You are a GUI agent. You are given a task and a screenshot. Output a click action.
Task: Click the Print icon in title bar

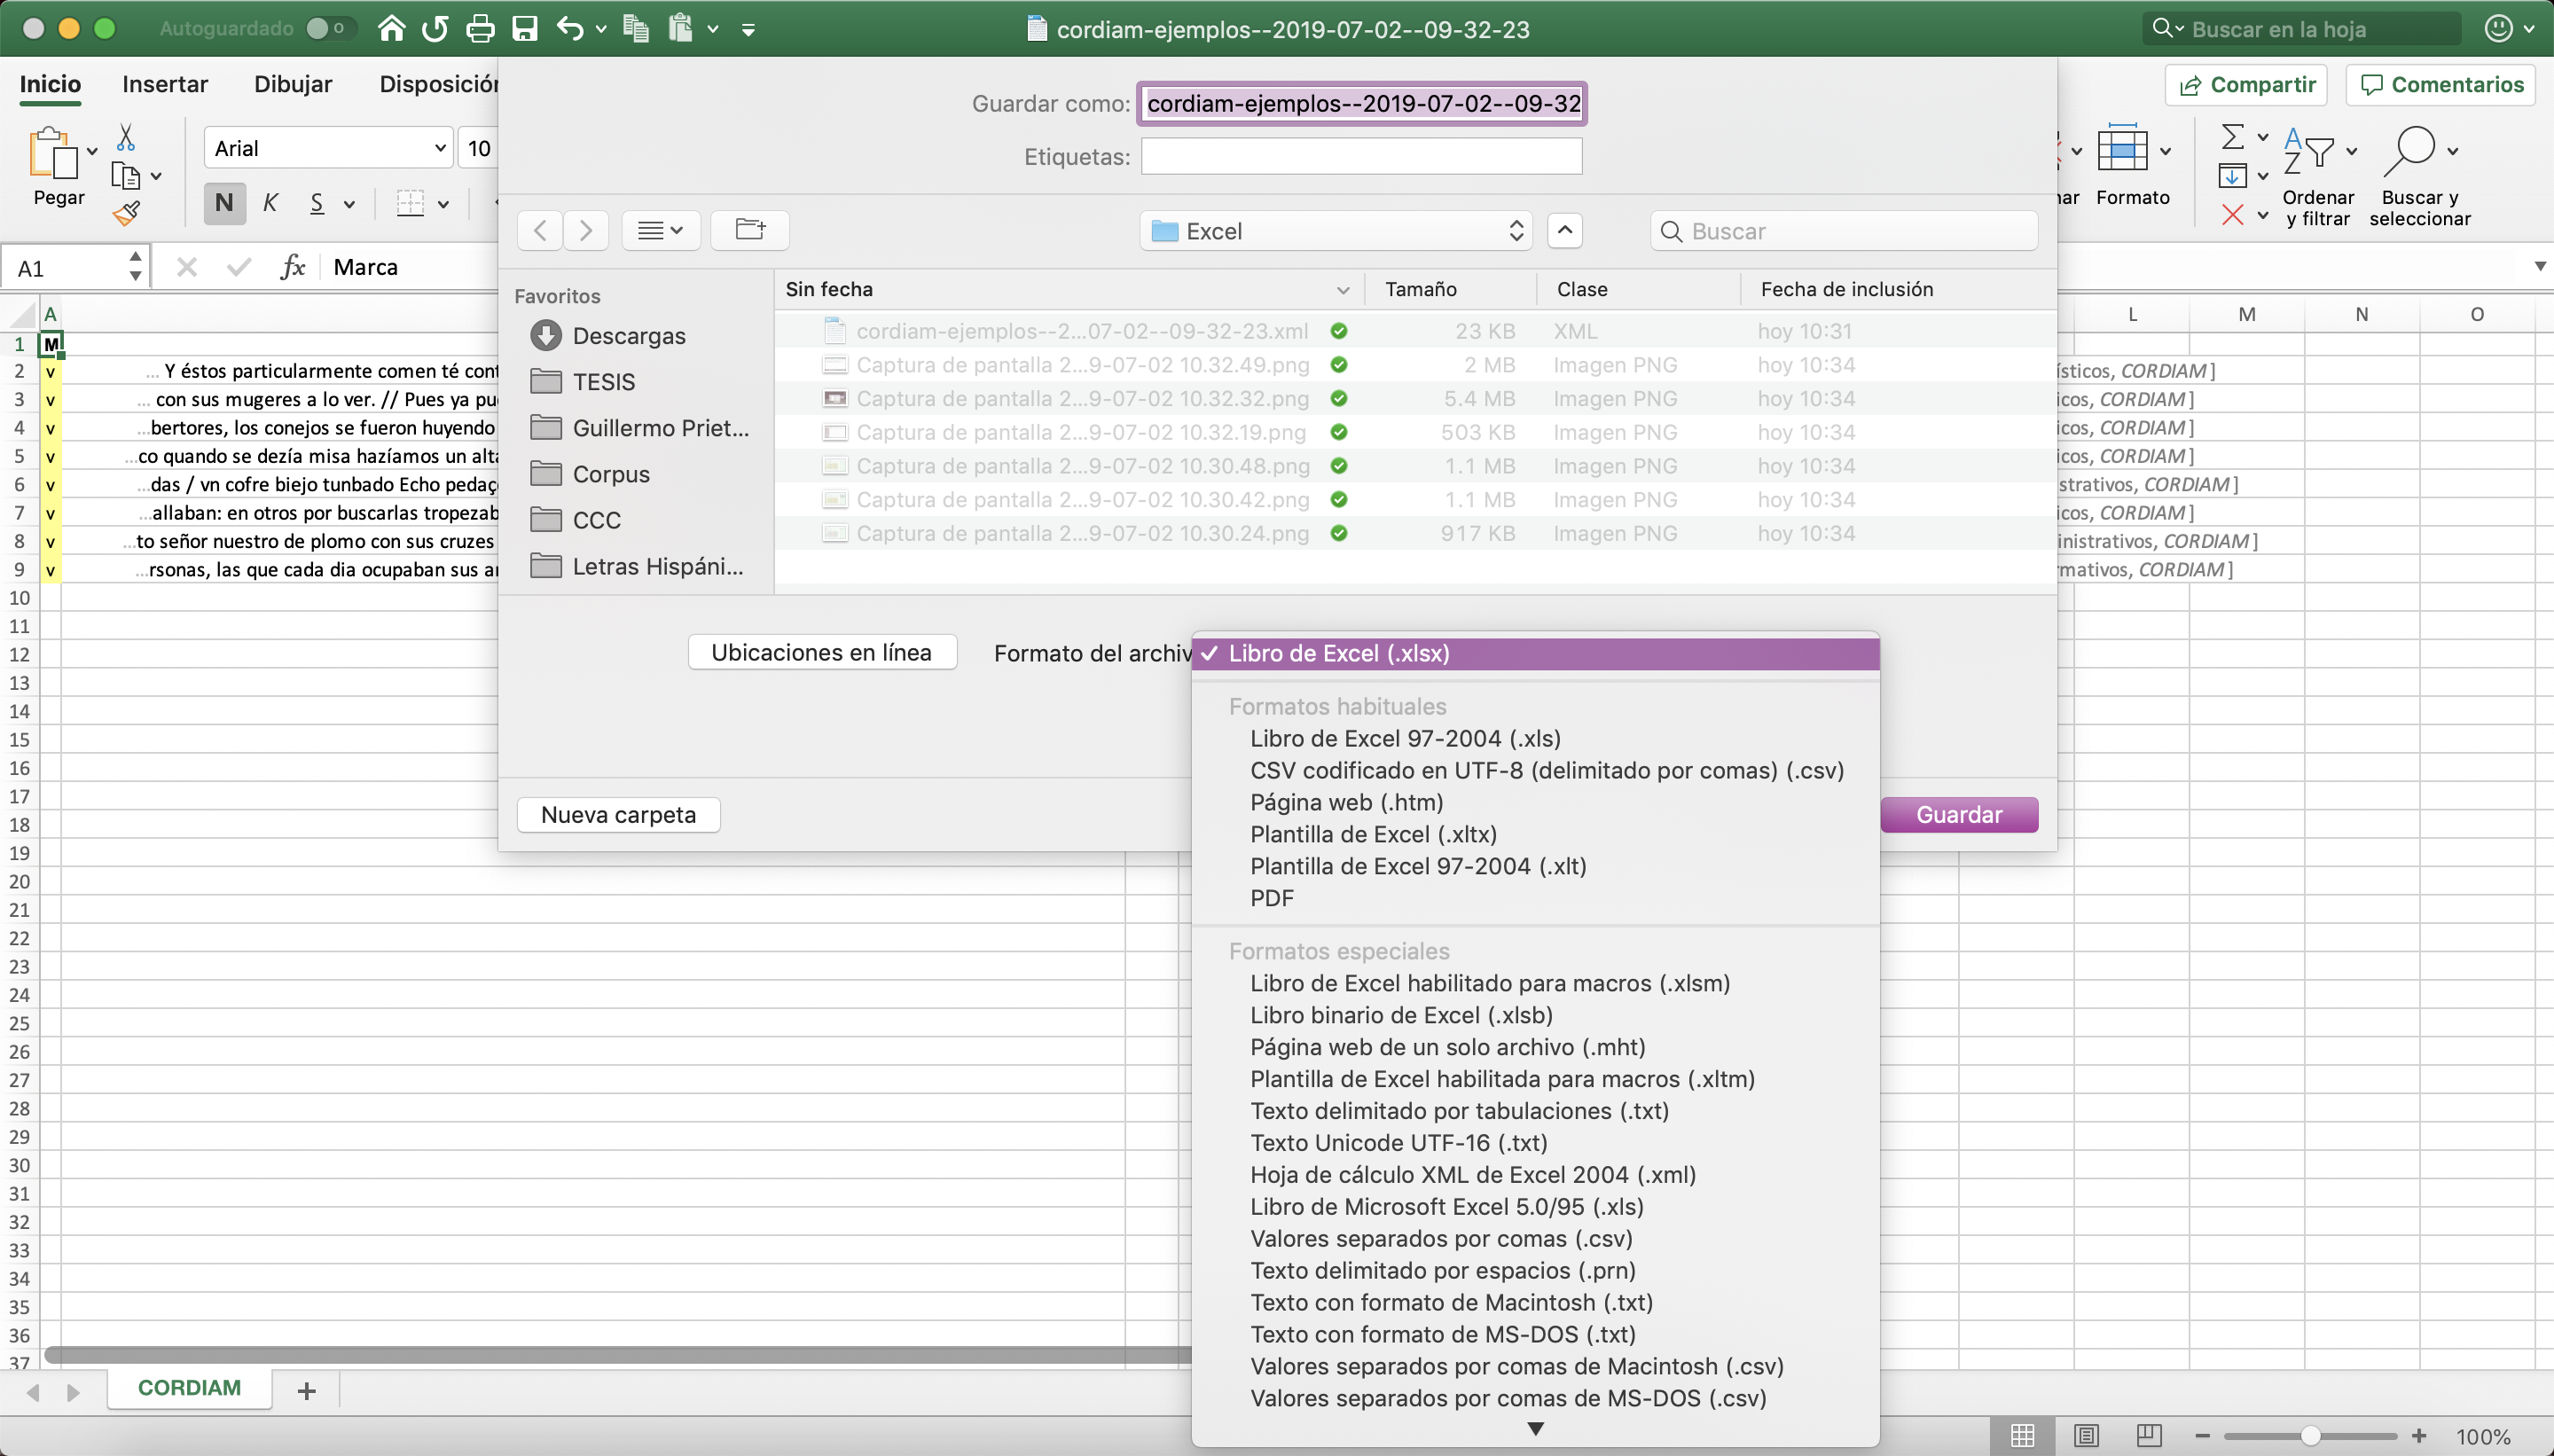pyautogui.click(x=480, y=28)
